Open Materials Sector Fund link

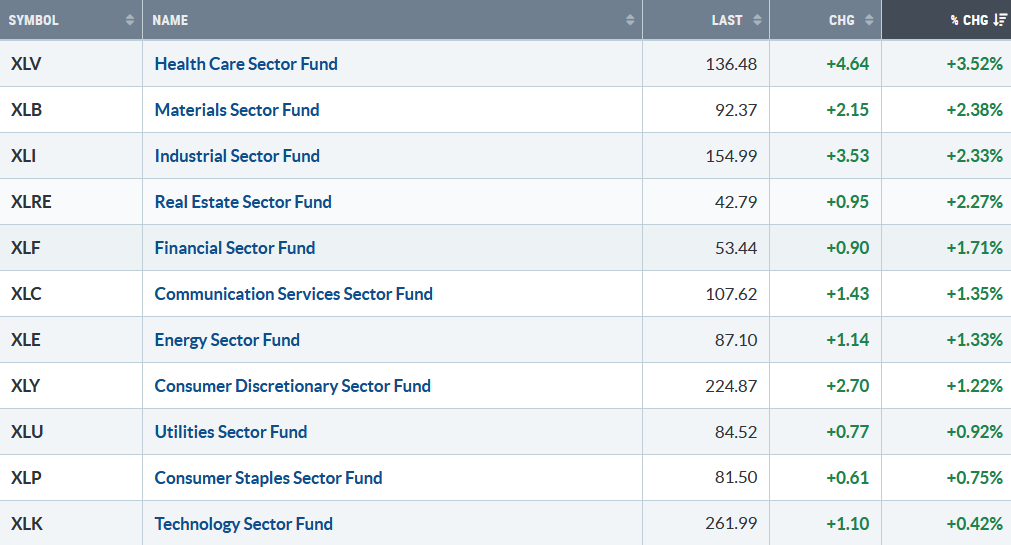pyautogui.click(x=237, y=110)
